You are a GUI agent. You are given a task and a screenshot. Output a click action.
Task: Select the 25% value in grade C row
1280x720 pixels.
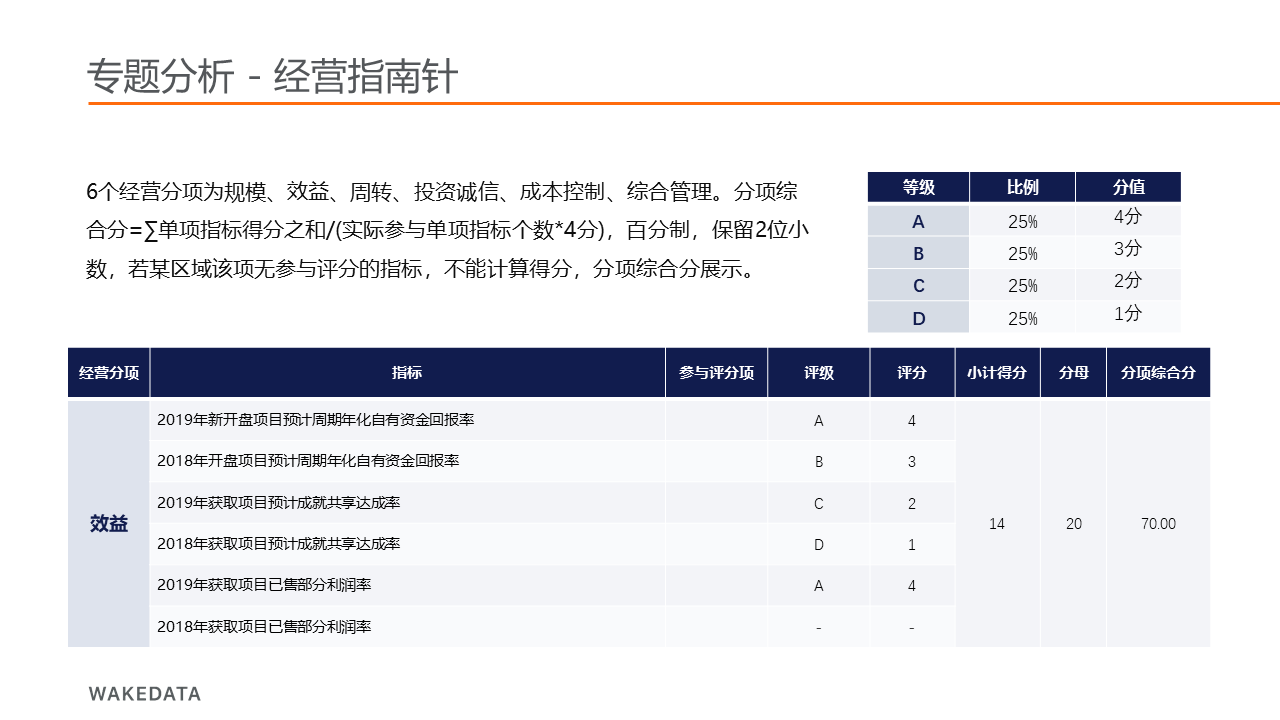pos(1022,285)
